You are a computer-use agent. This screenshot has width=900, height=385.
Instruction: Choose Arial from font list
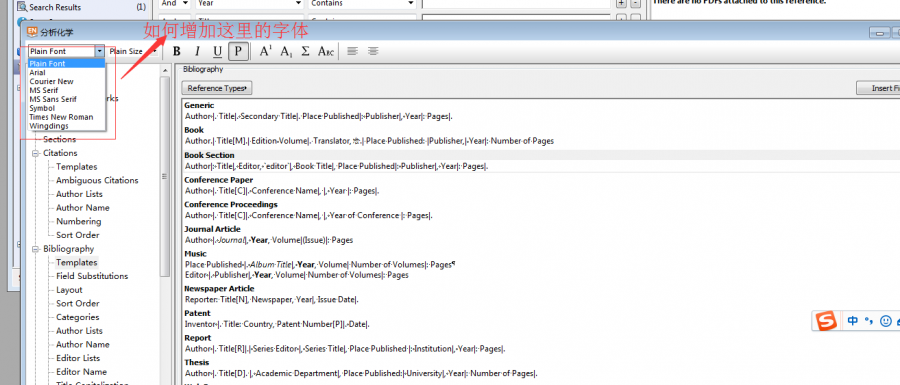tap(67, 73)
